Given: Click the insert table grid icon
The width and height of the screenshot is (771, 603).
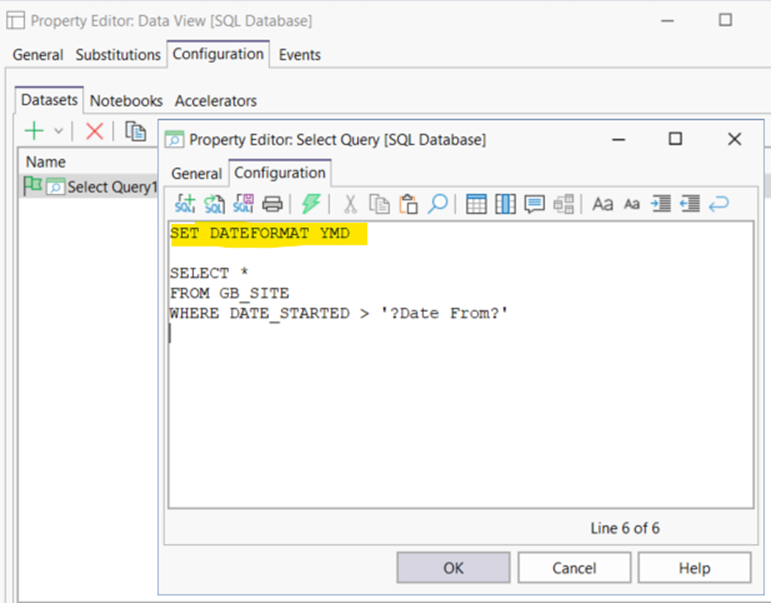Looking at the screenshot, I should [x=477, y=204].
